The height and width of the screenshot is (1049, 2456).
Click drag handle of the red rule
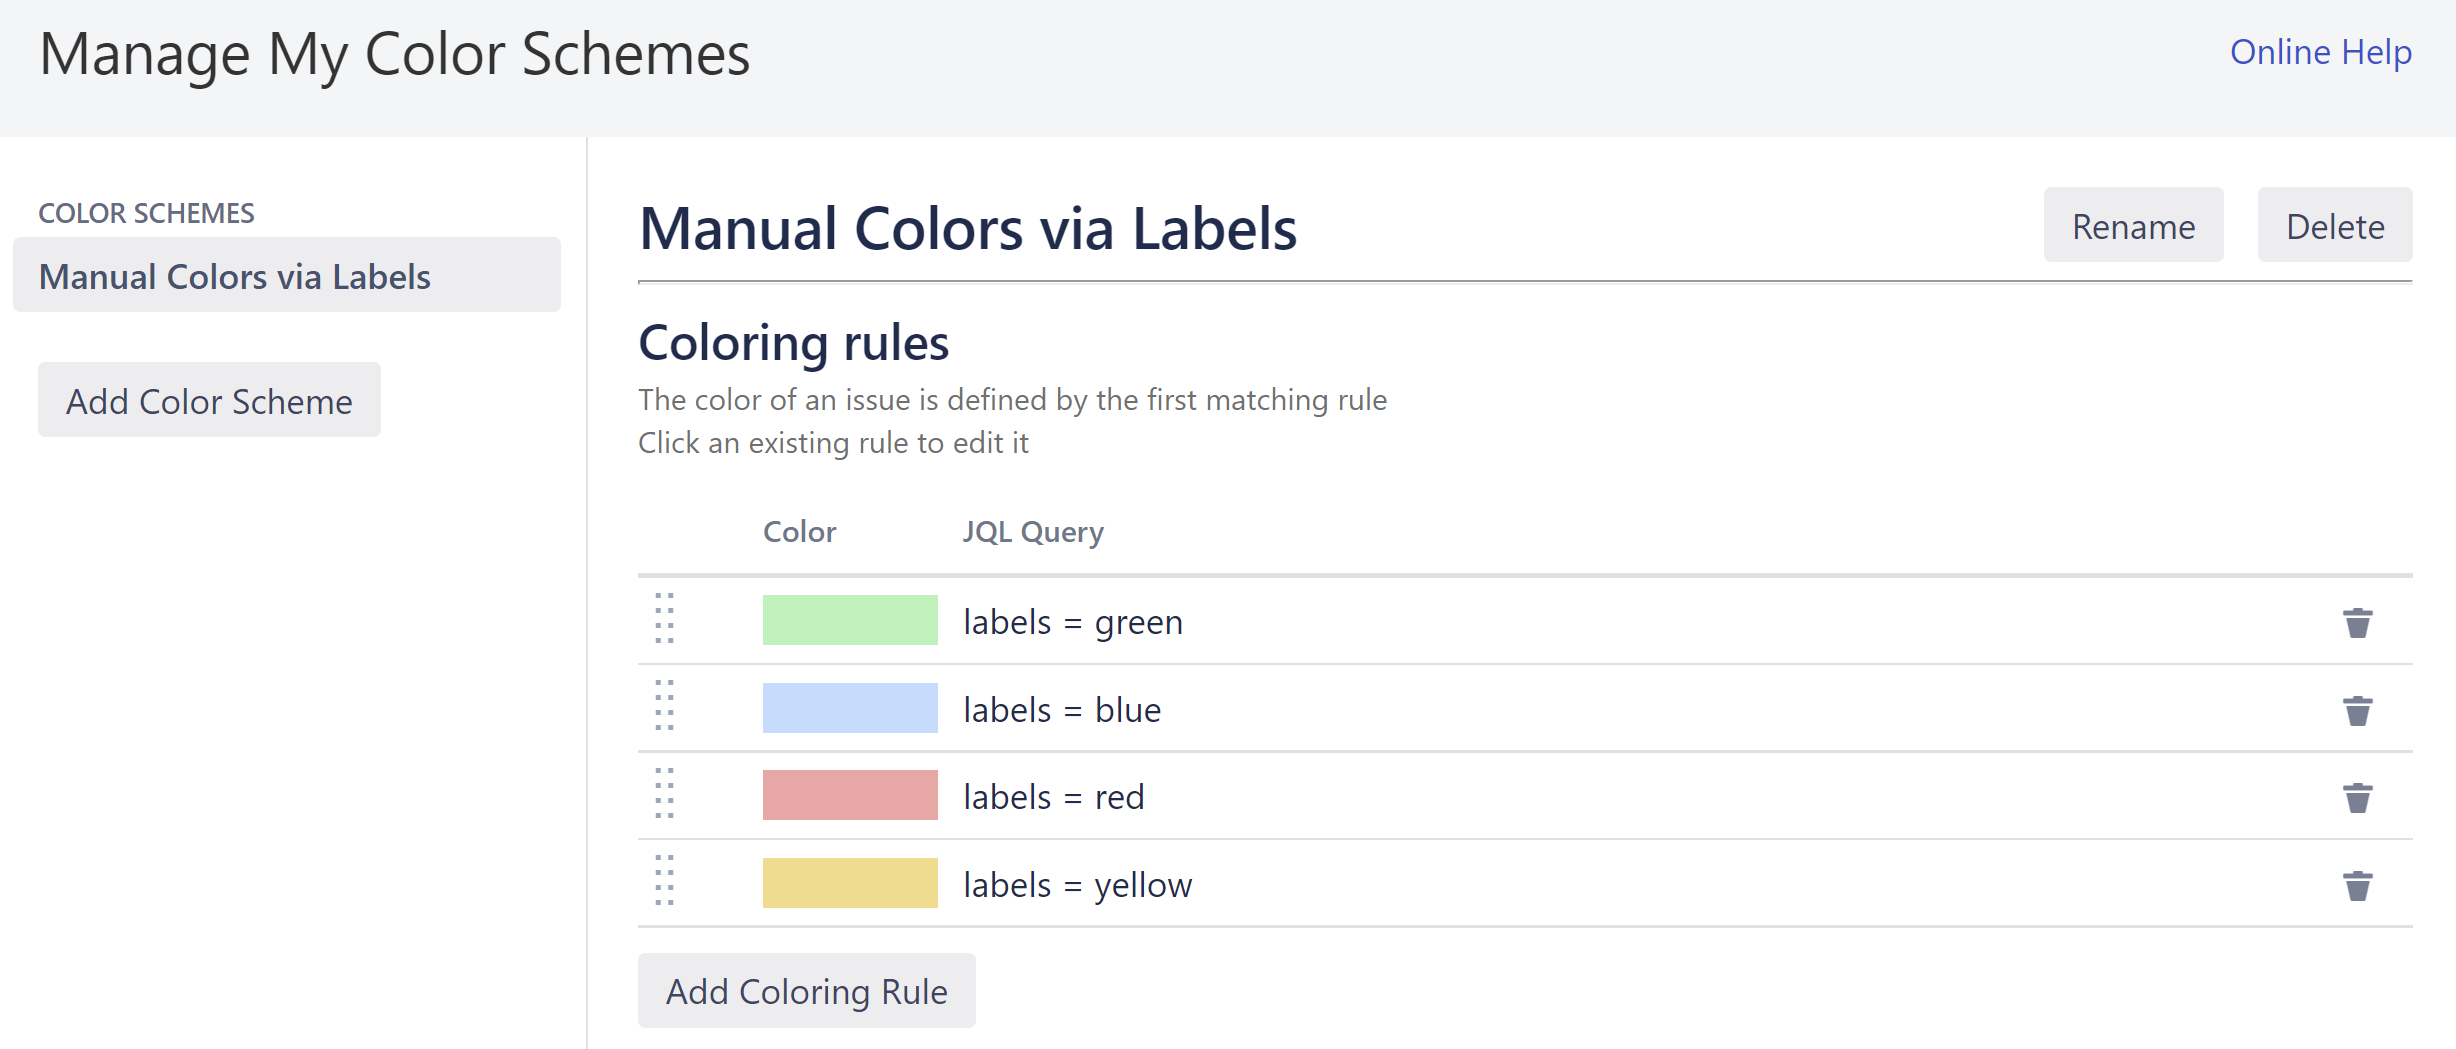[665, 794]
